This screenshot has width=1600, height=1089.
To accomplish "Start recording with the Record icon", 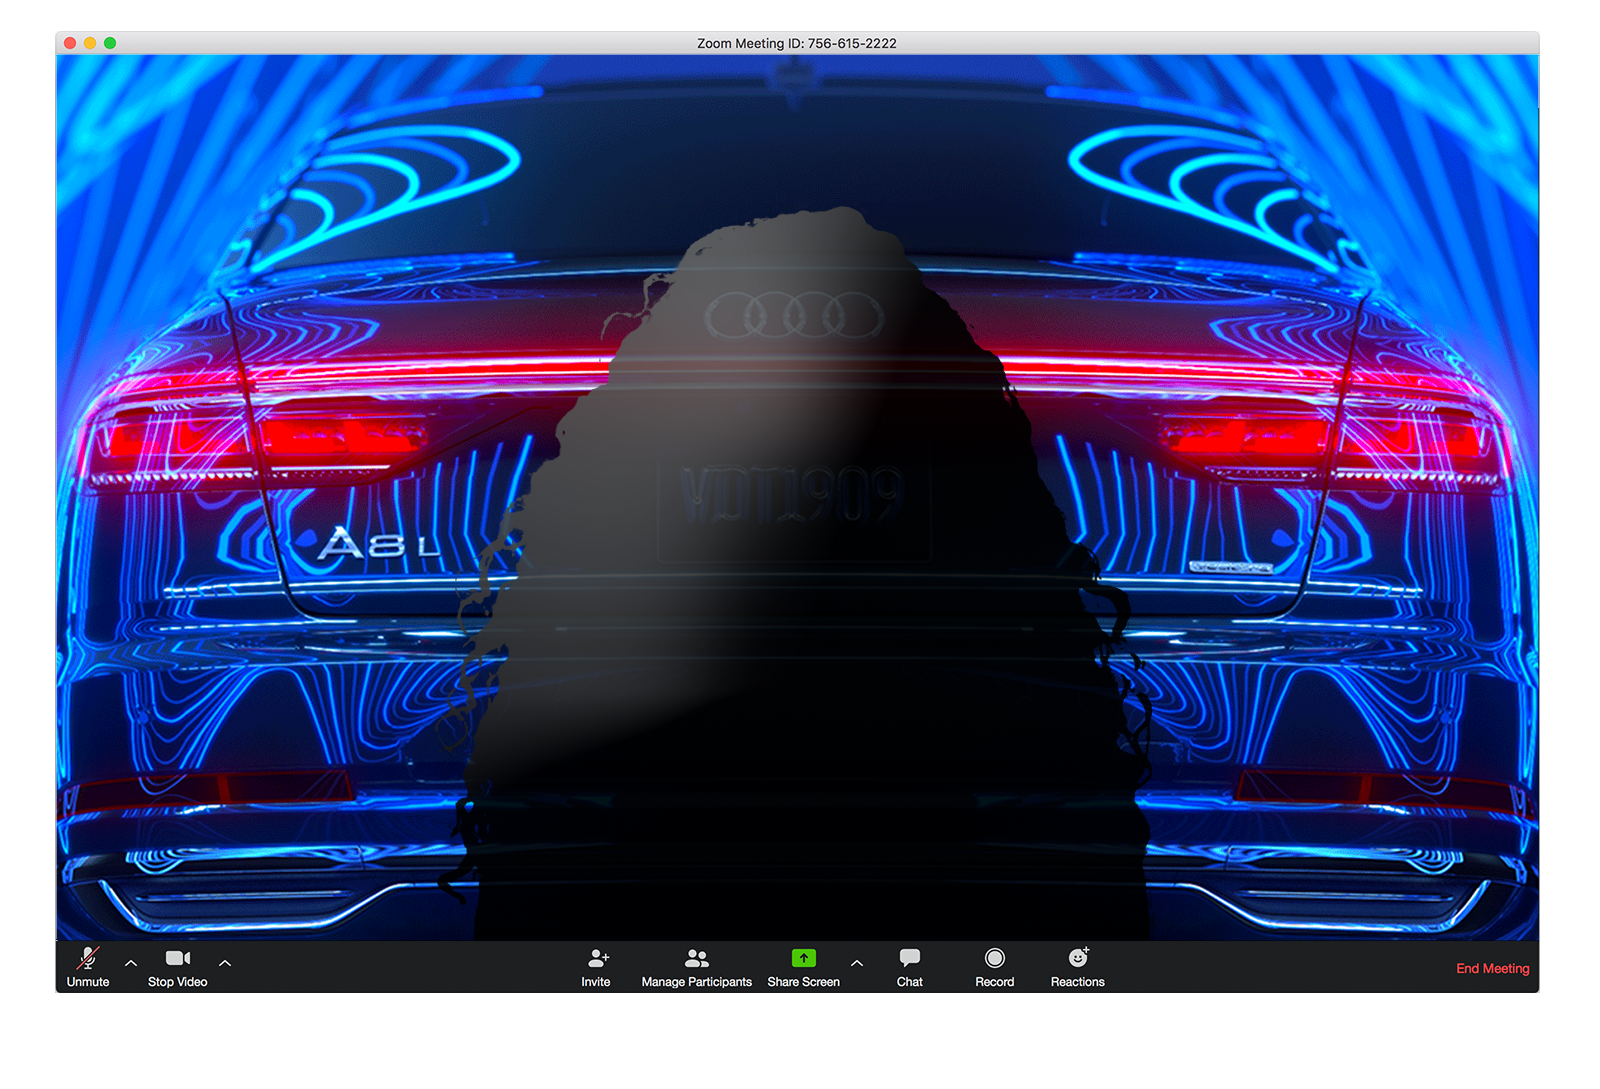I will pyautogui.click(x=995, y=958).
